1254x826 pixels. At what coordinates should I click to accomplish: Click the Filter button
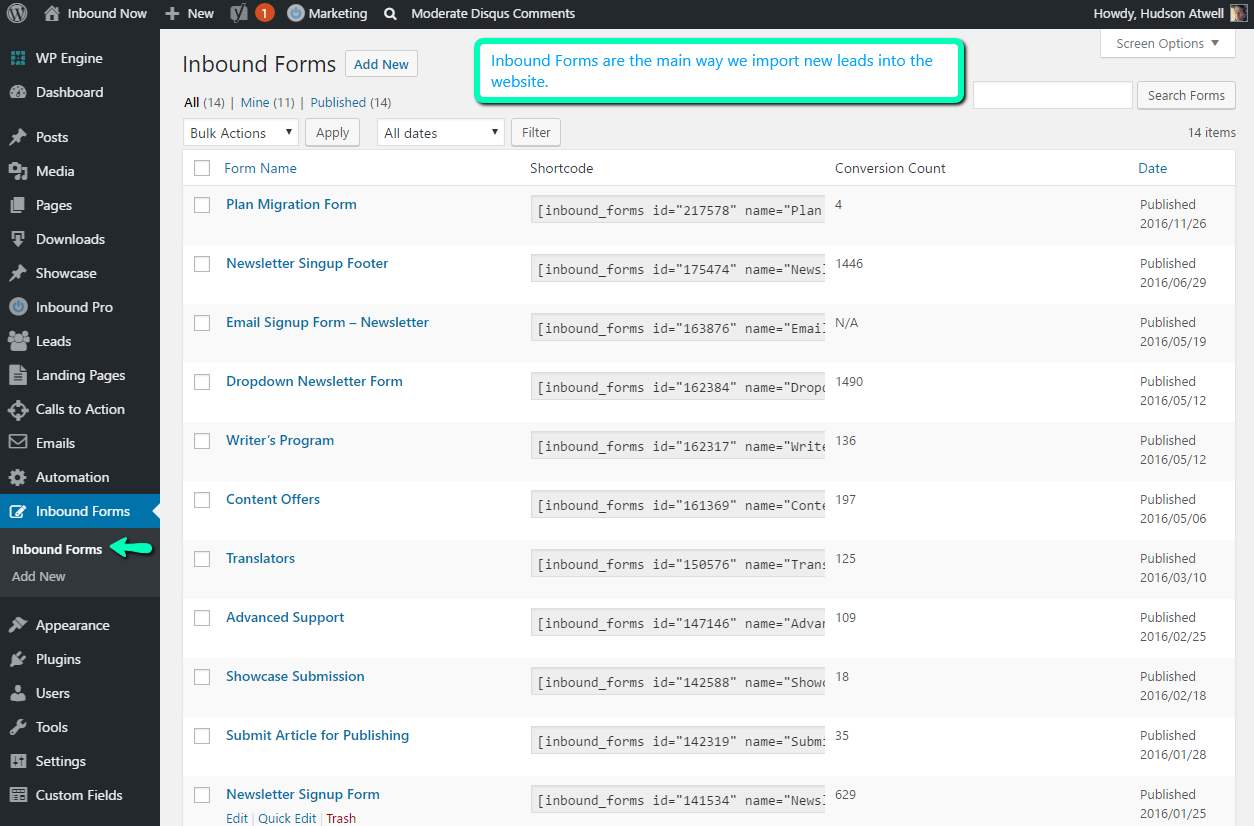(x=536, y=132)
